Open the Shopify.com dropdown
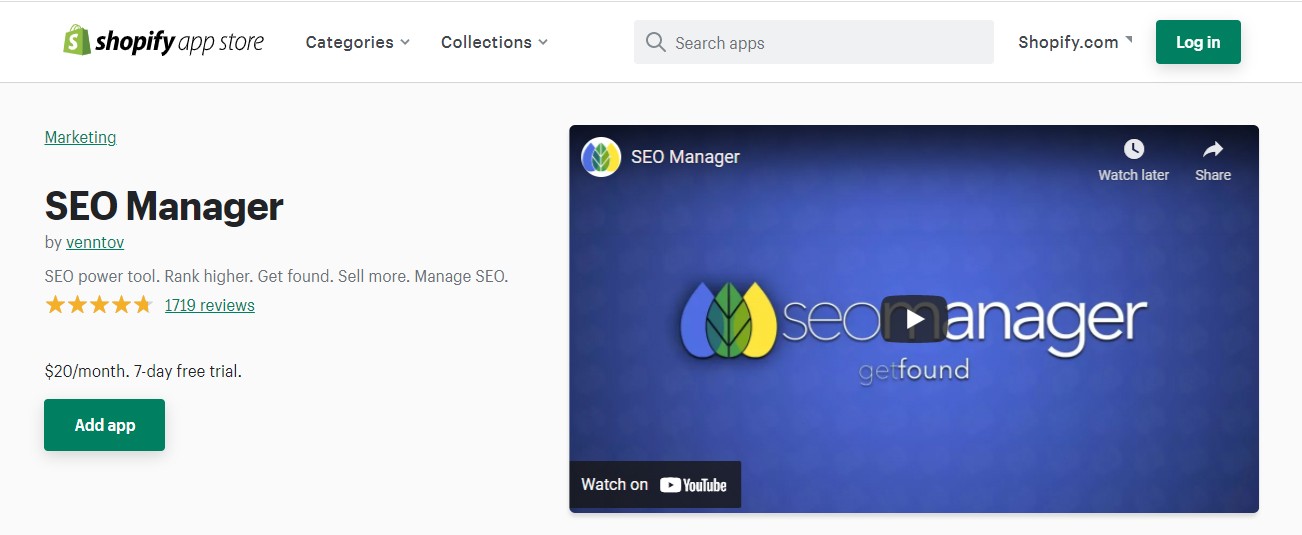This screenshot has width=1302, height=535. [x=1075, y=42]
